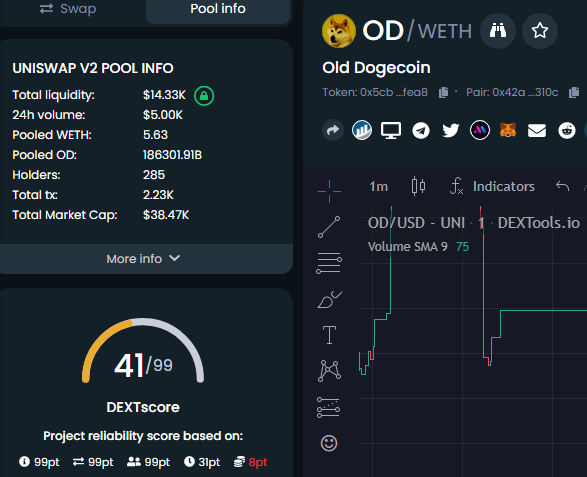
Task: Click the Holders value 285
Action: tap(154, 175)
